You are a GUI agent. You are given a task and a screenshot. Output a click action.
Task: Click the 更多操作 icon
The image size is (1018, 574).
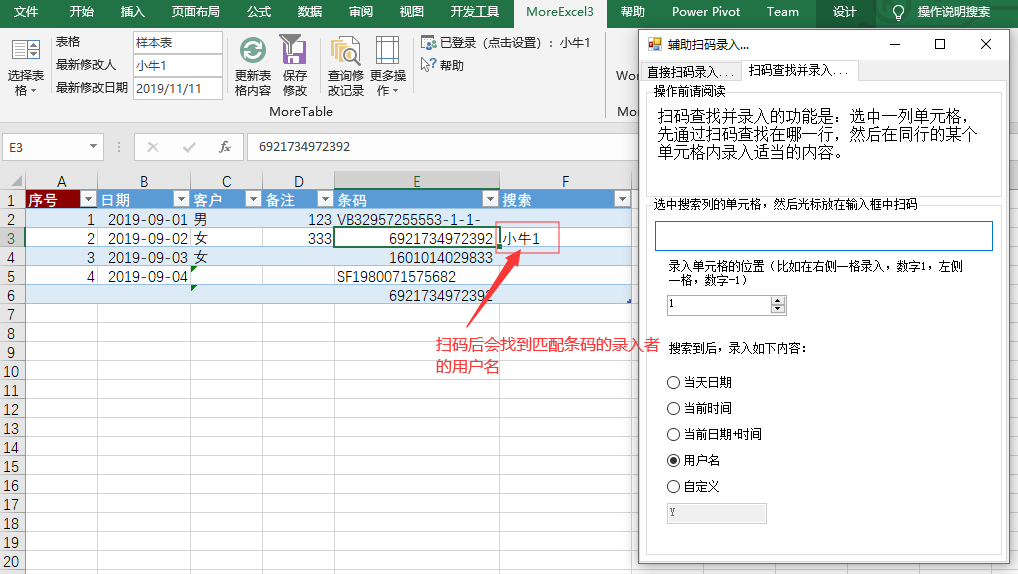(387, 51)
